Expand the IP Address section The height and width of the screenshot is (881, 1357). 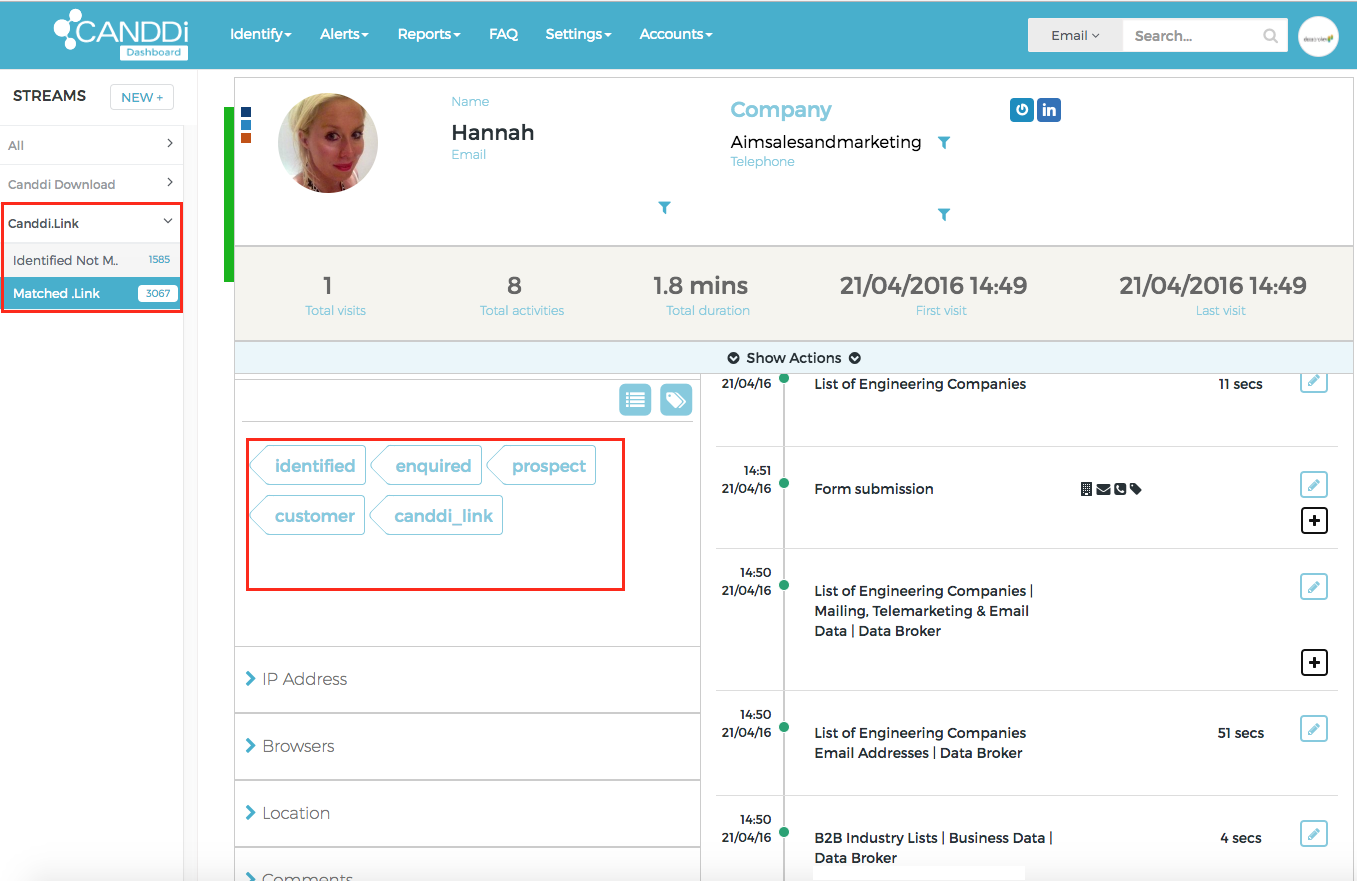(467, 679)
